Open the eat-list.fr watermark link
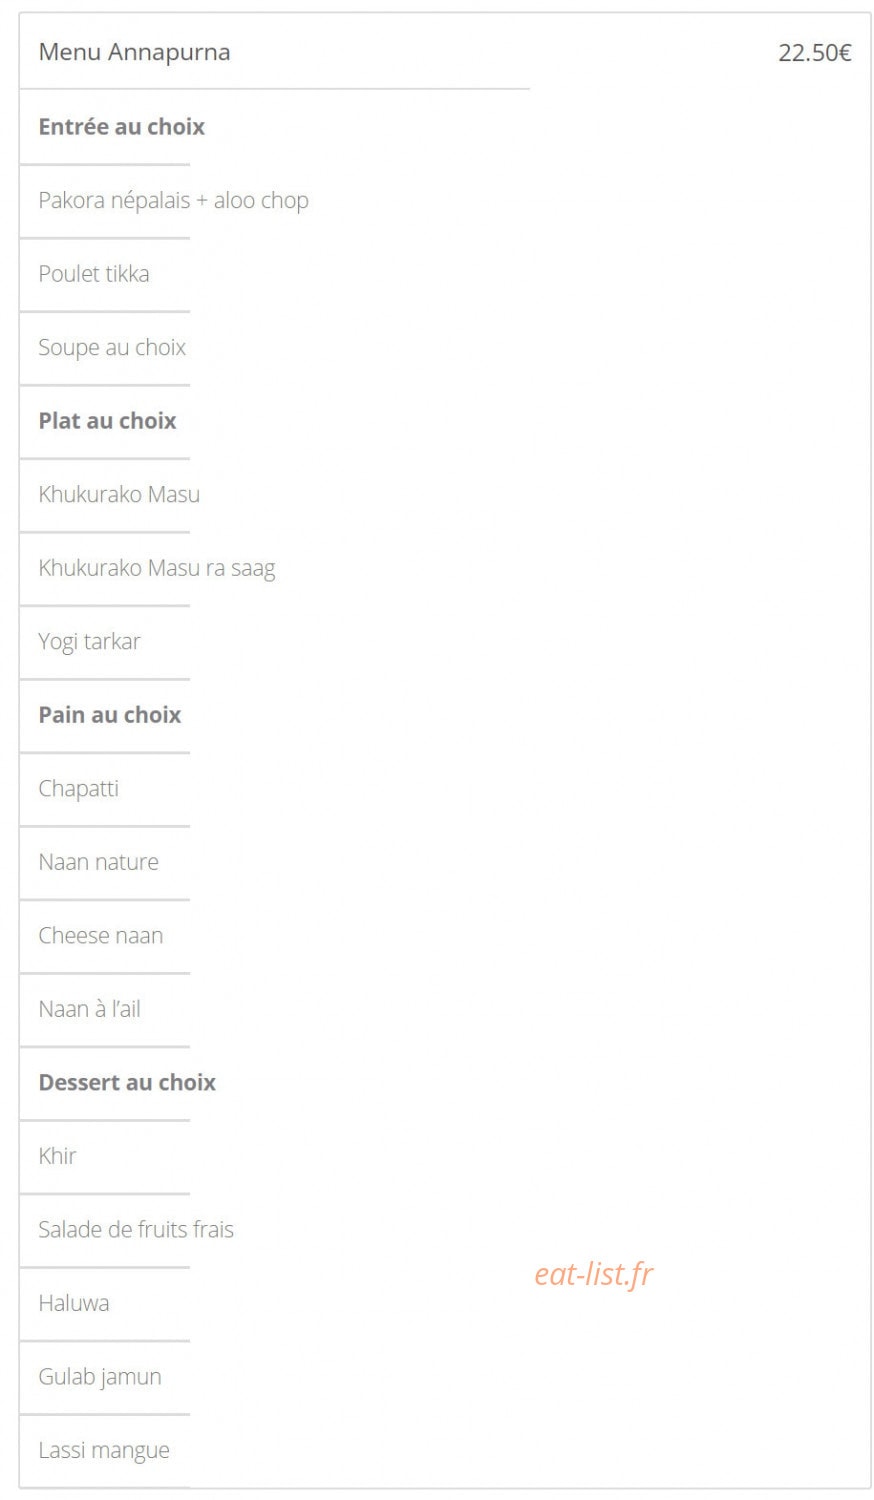This screenshot has width=874, height=1500. [x=594, y=1274]
